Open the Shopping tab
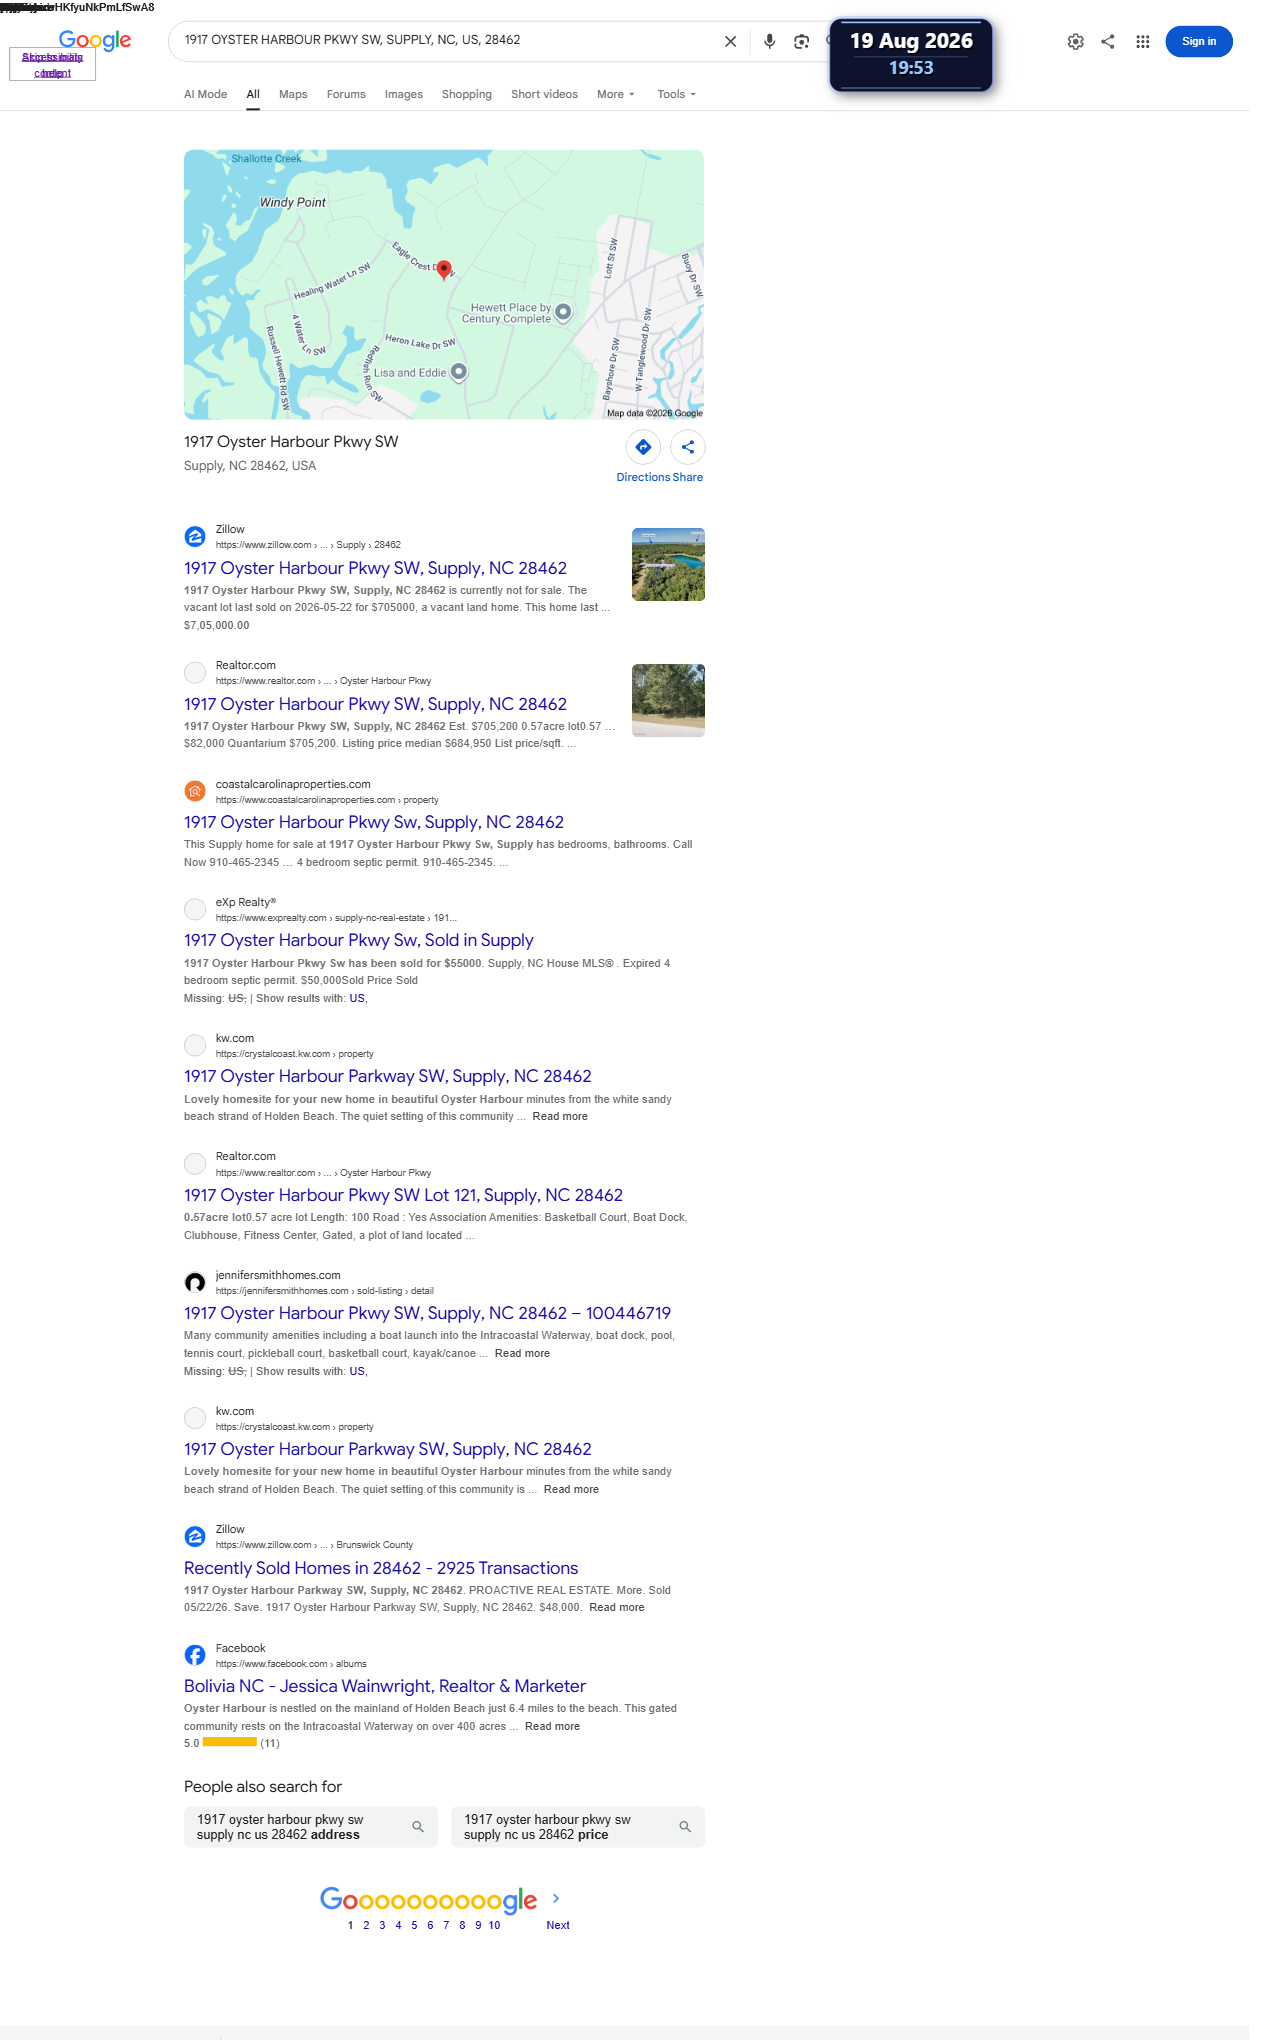 pos(467,94)
